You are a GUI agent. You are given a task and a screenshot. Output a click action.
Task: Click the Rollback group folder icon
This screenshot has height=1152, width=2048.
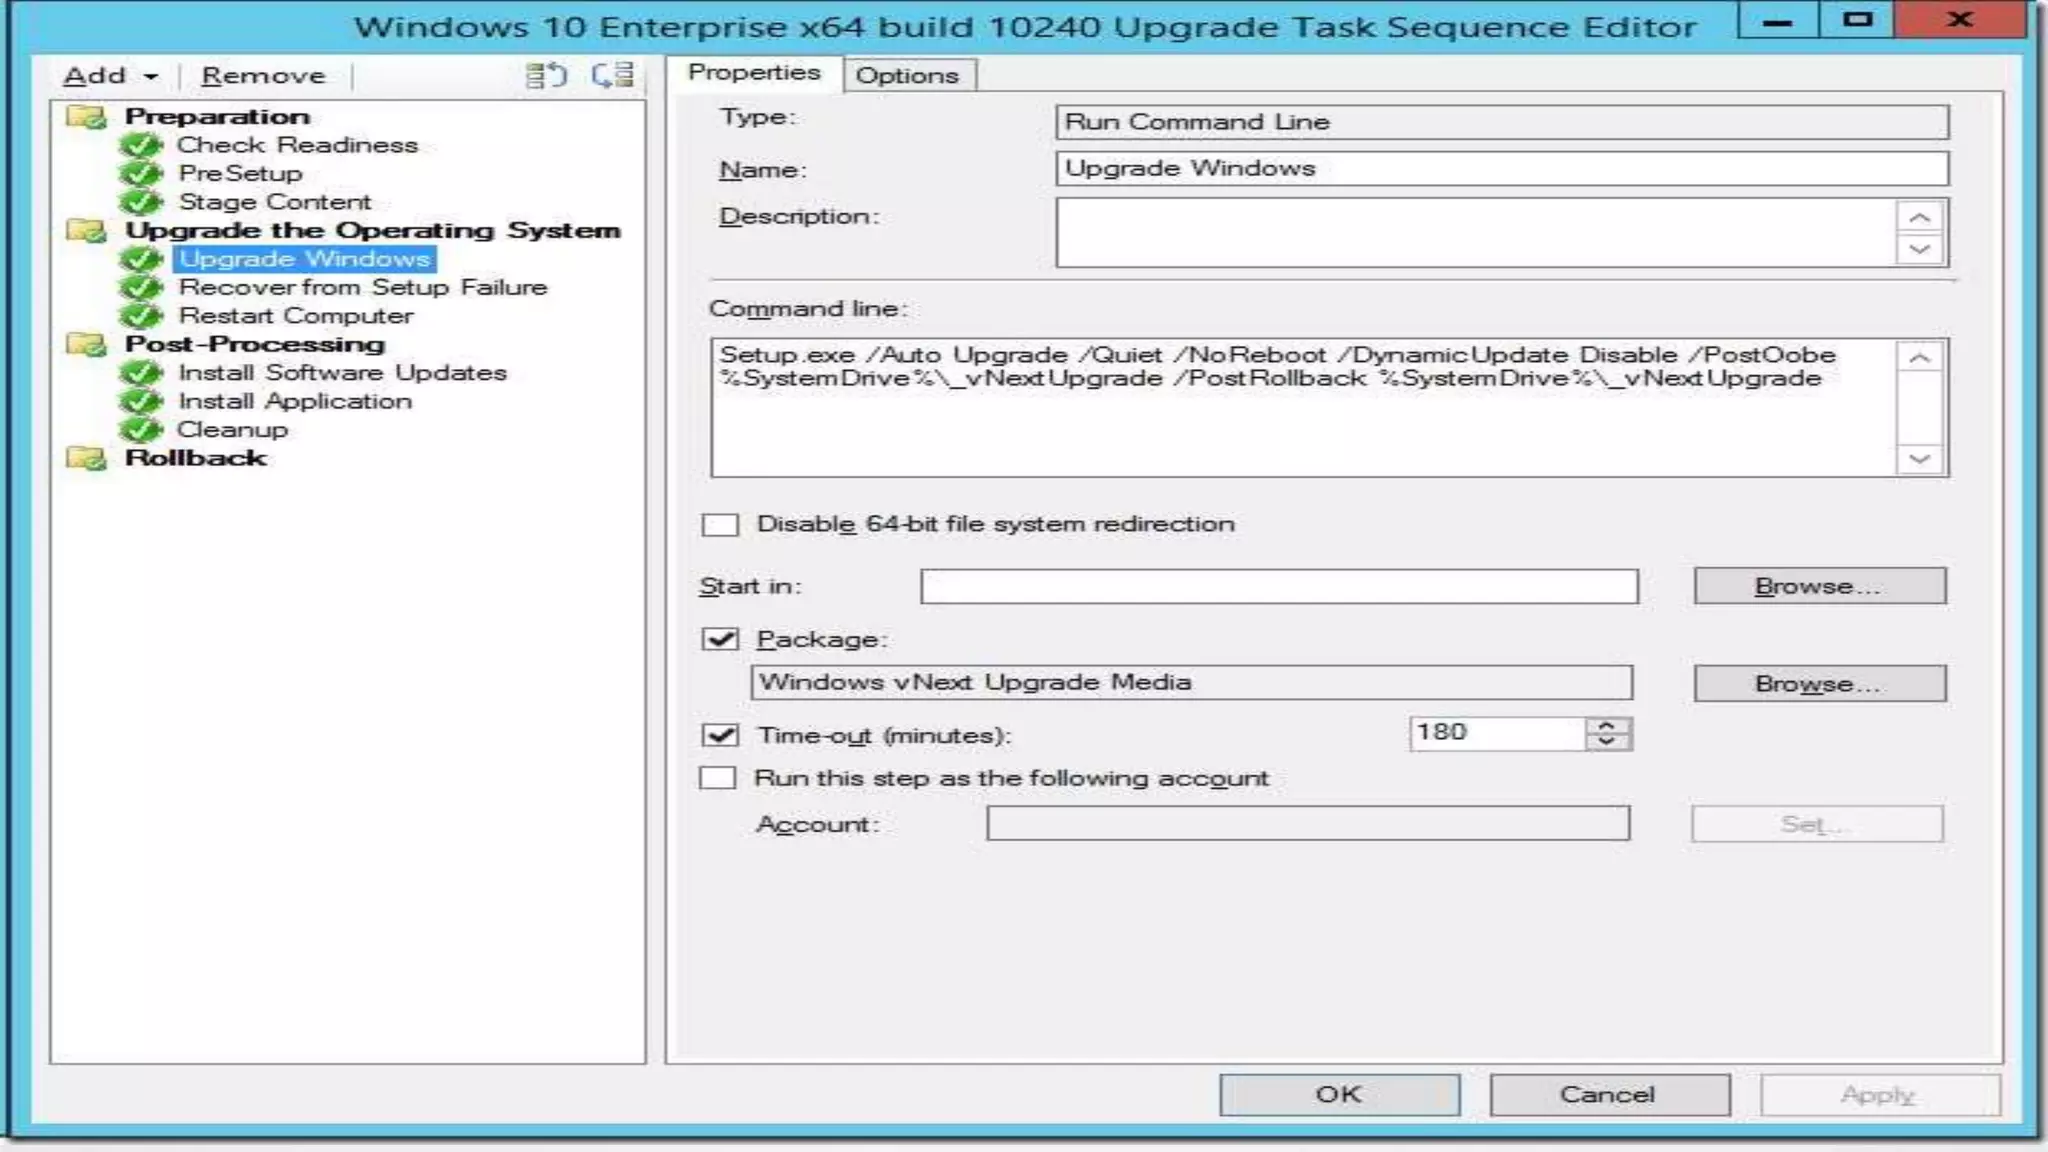click(x=87, y=459)
